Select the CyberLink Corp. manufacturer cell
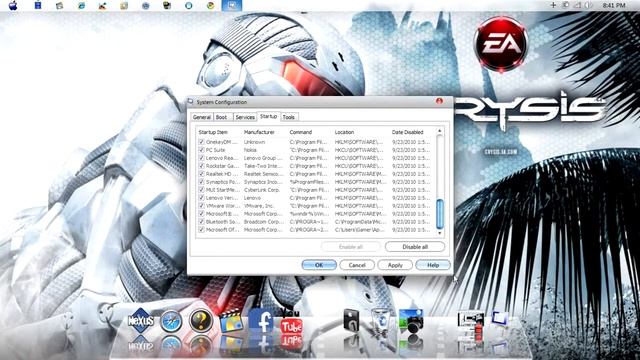This screenshot has width=640, height=360. coord(262,190)
